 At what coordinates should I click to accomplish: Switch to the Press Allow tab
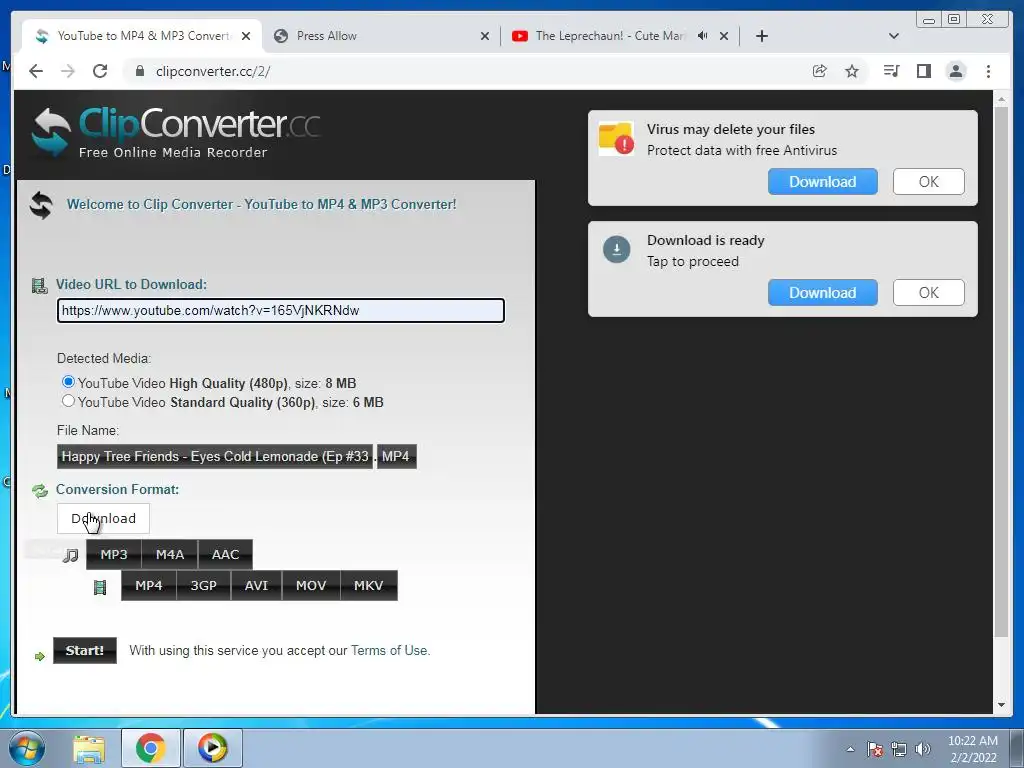point(382,36)
